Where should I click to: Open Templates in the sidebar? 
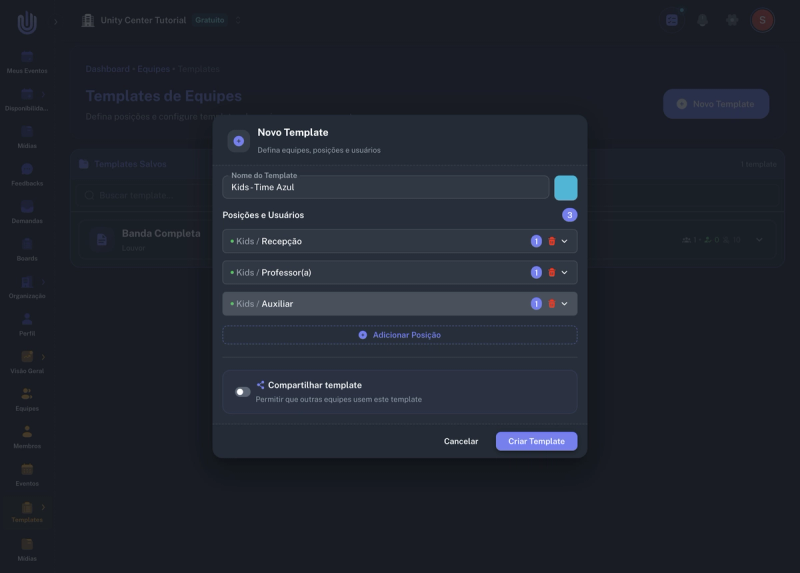[x=27, y=512]
